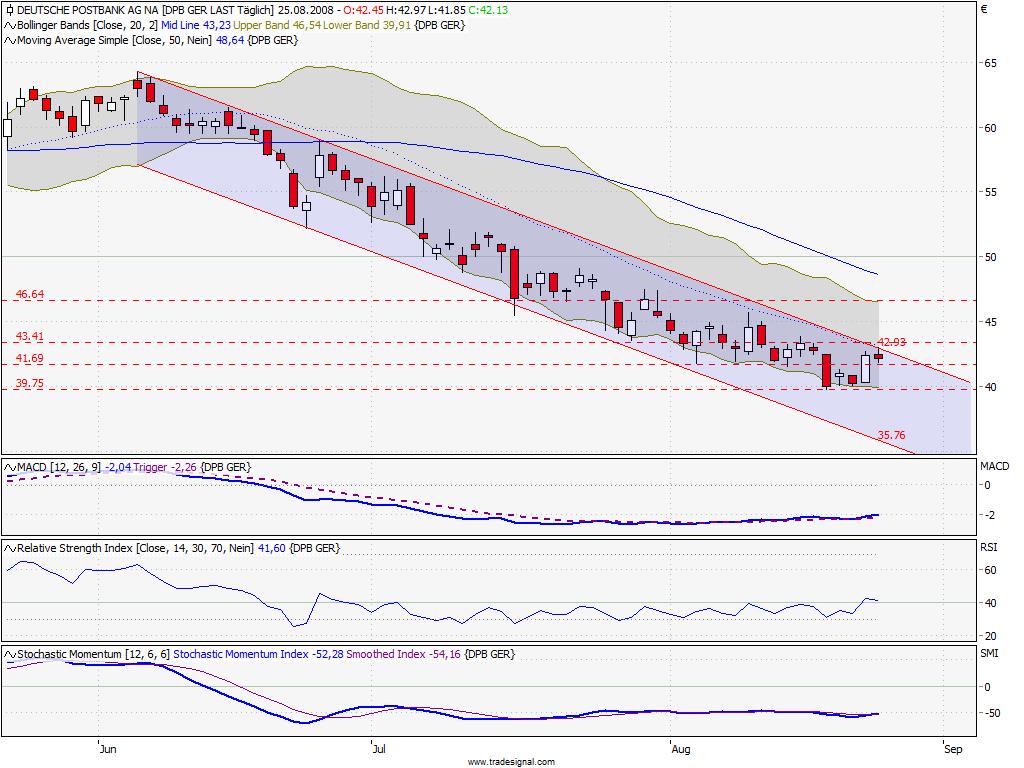
Task: Open the www.tradesignal.com link
Action: pos(511,761)
